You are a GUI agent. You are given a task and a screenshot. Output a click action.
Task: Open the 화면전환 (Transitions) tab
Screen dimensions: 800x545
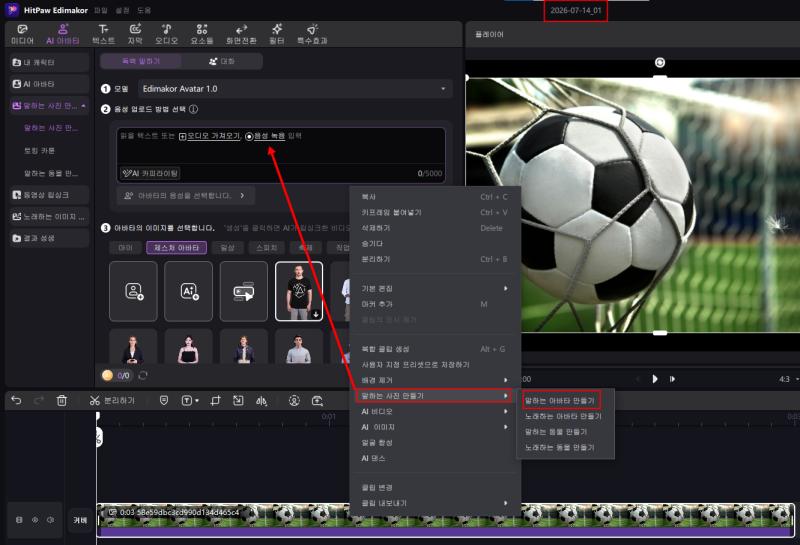(x=241, y=34)
